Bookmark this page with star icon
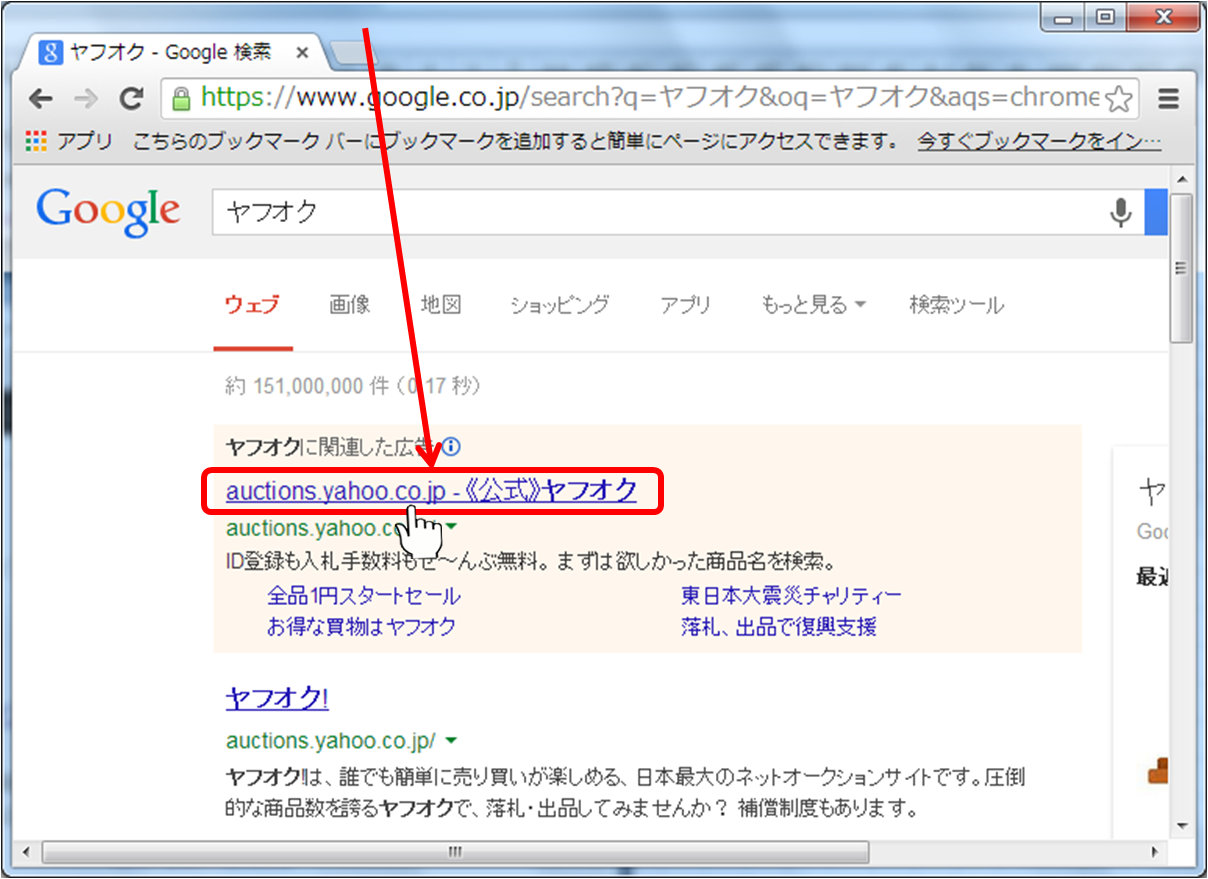This screenshot has height=879, width=1208. coord(1120,99)
